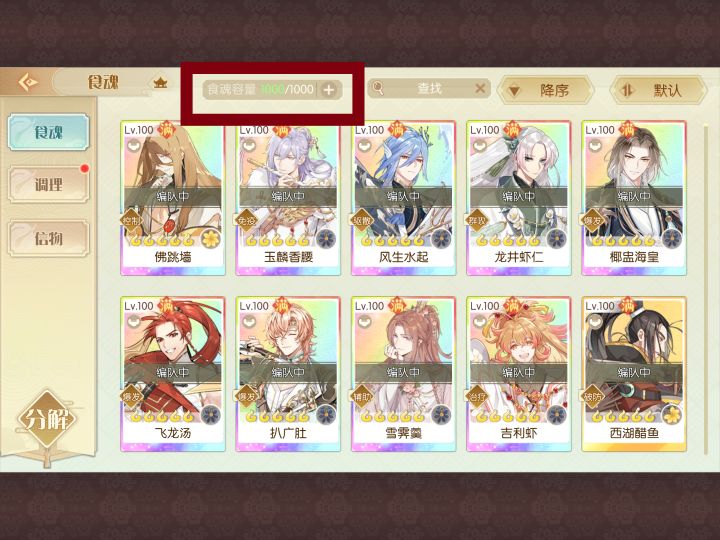Clear search with the X icon

[x=480, y=88]
